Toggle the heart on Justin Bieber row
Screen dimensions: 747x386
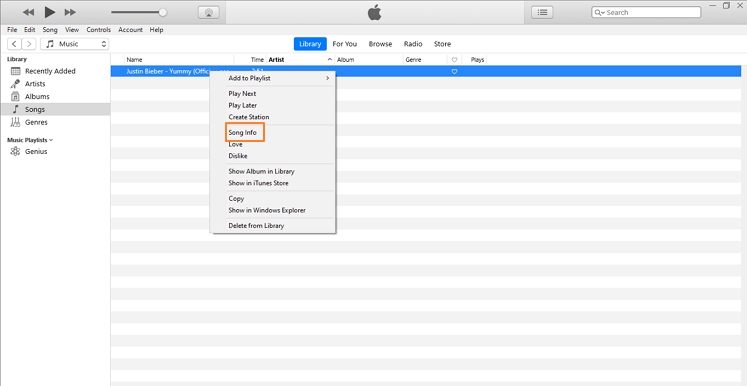(x=454, y=71)
